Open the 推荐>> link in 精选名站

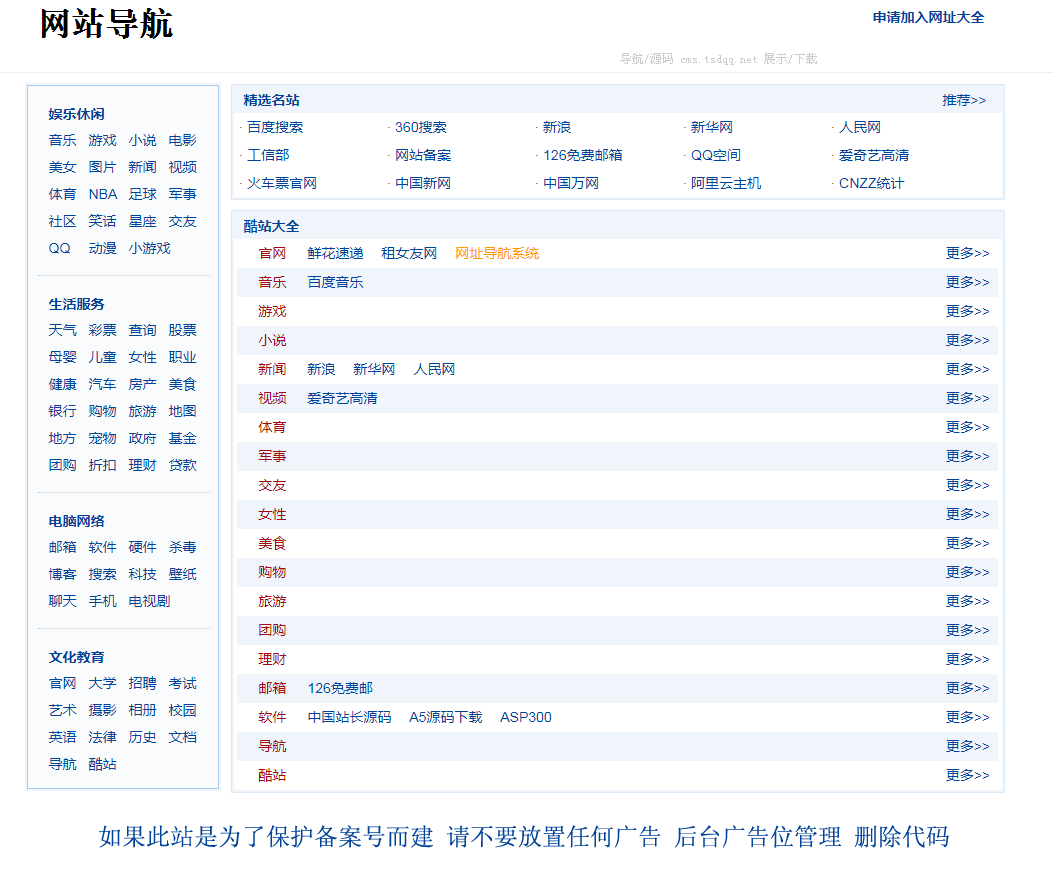[964, 100]
